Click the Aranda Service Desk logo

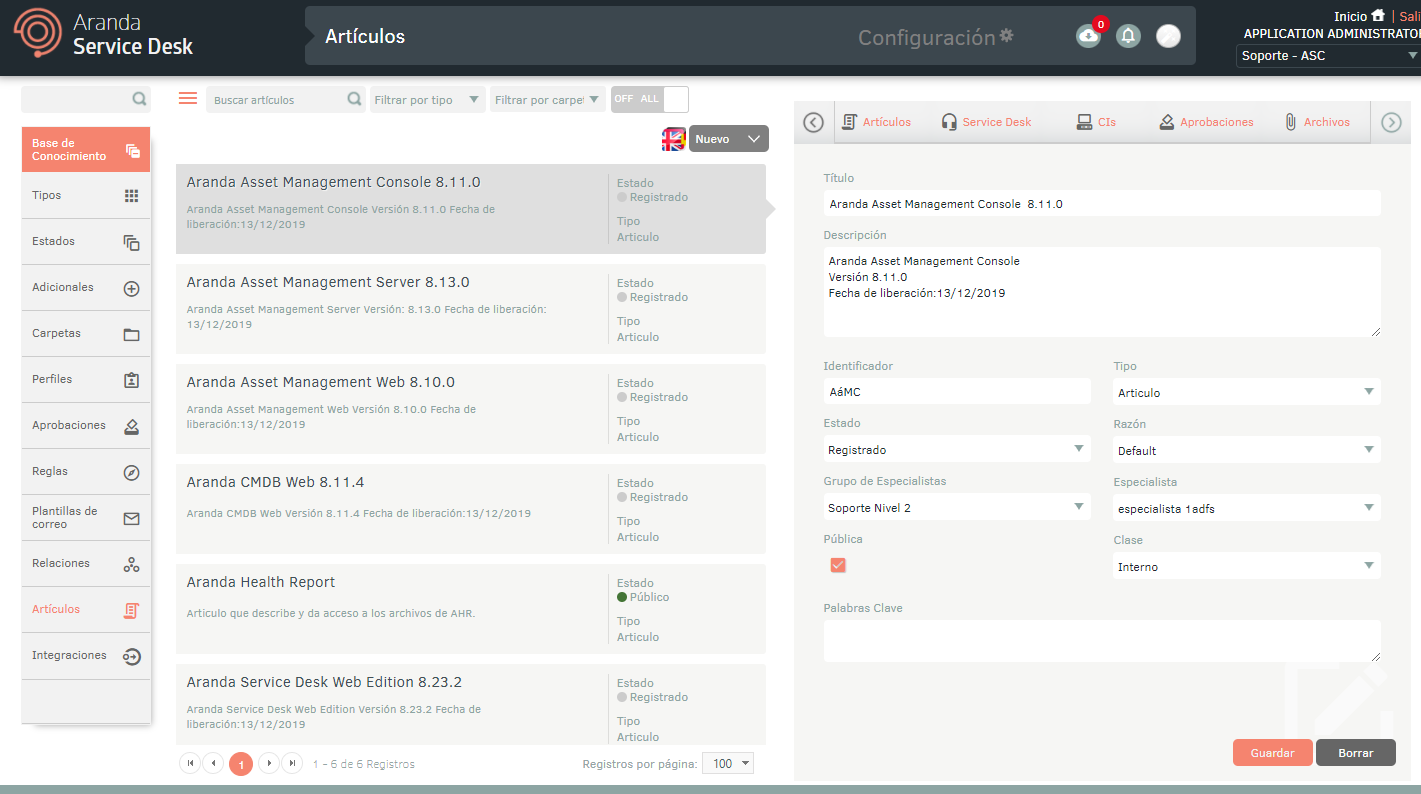point(102,34)
